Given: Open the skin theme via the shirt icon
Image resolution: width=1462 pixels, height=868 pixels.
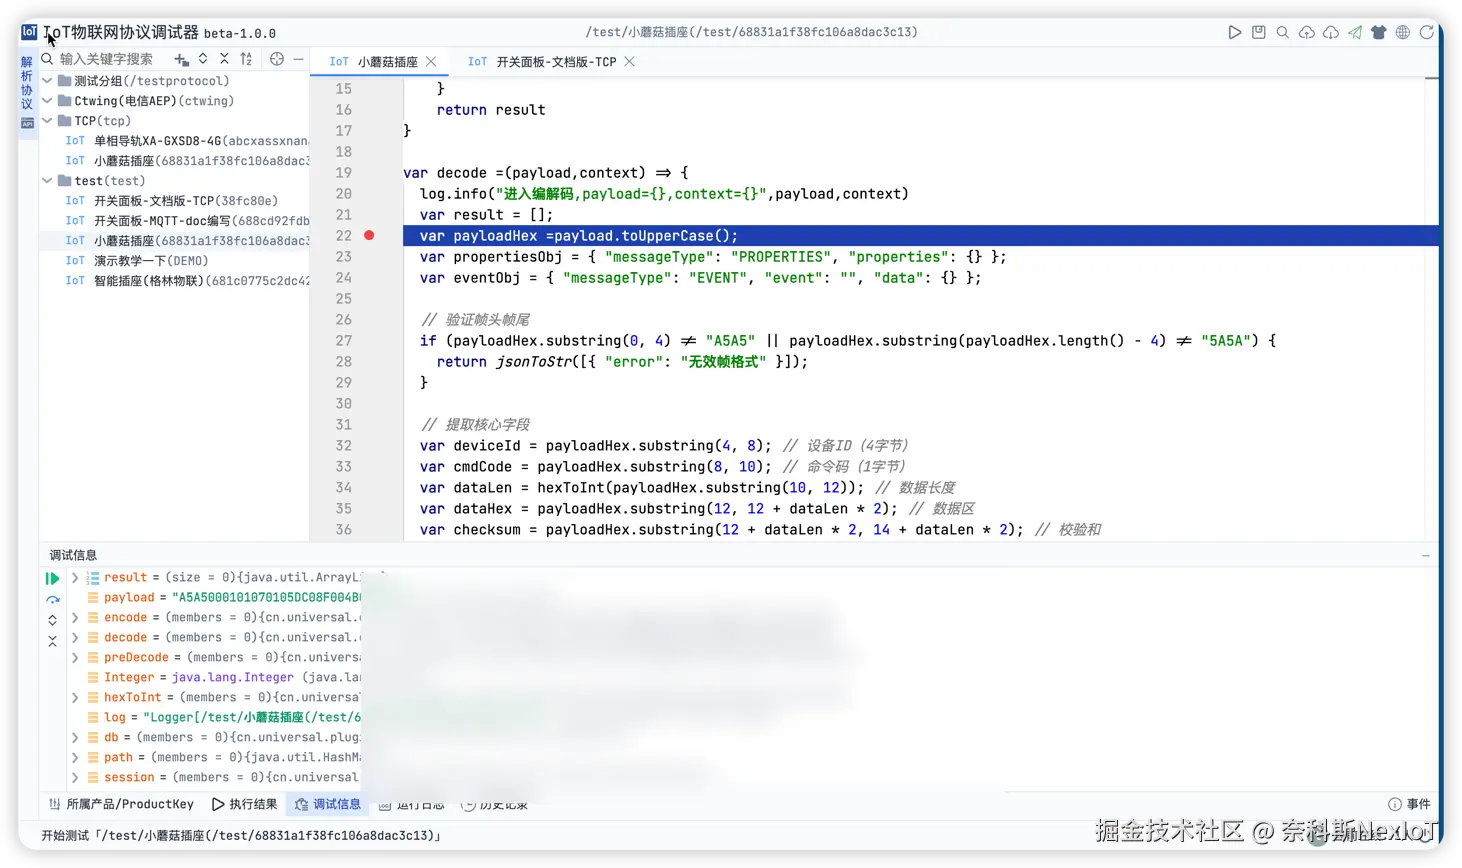Looking at the screenshot, I should 1379,32.
